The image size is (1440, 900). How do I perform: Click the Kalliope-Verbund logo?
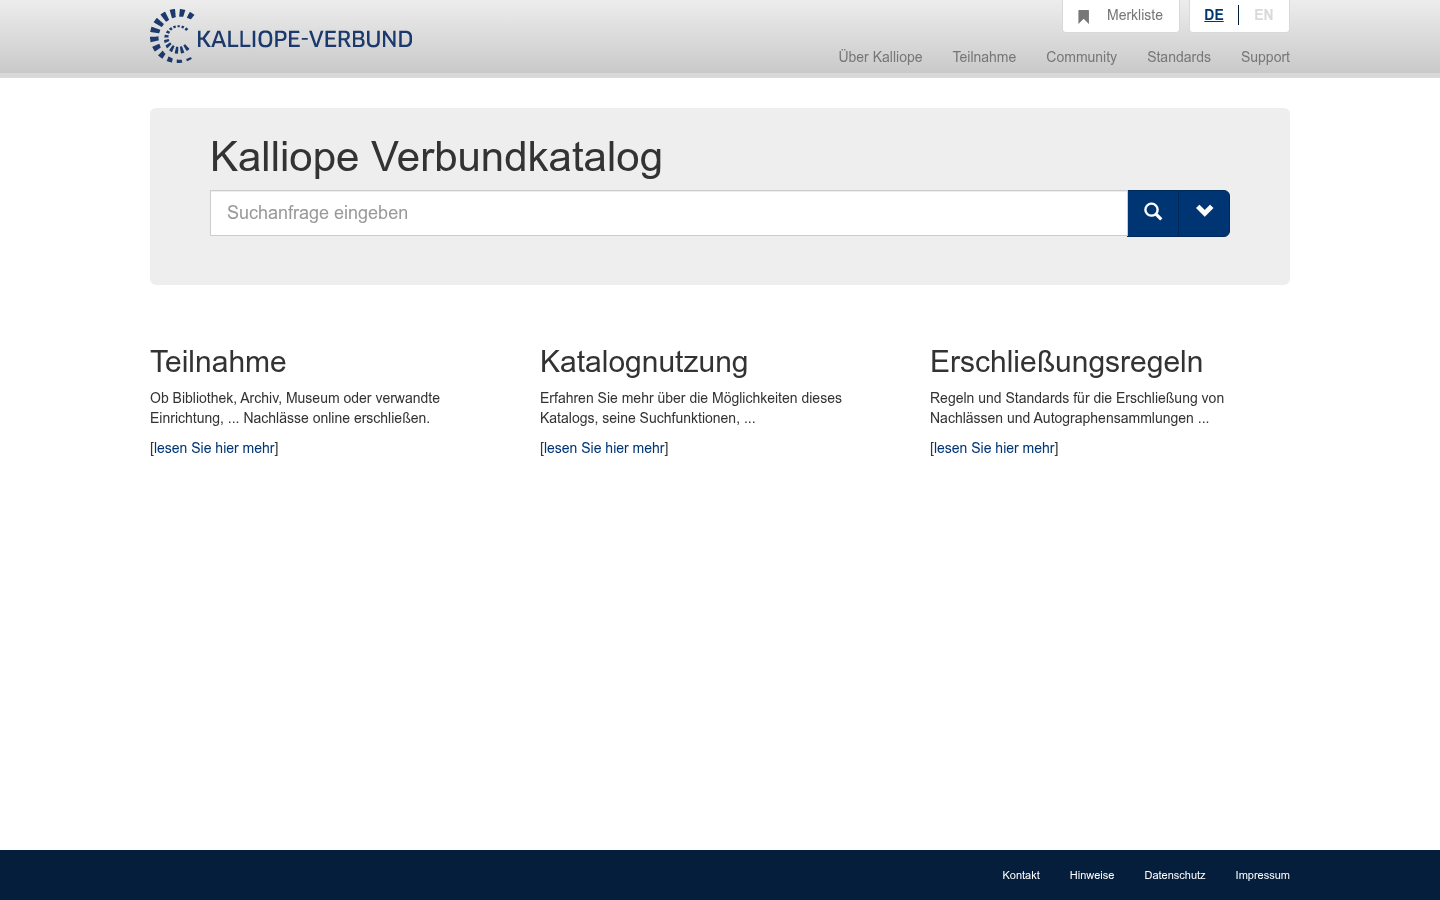(x=281, y=36)
